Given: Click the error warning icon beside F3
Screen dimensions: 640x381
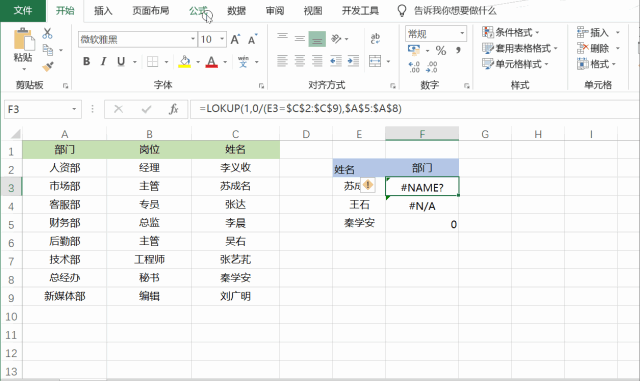Looking at the screenshot, I should 368,185.
